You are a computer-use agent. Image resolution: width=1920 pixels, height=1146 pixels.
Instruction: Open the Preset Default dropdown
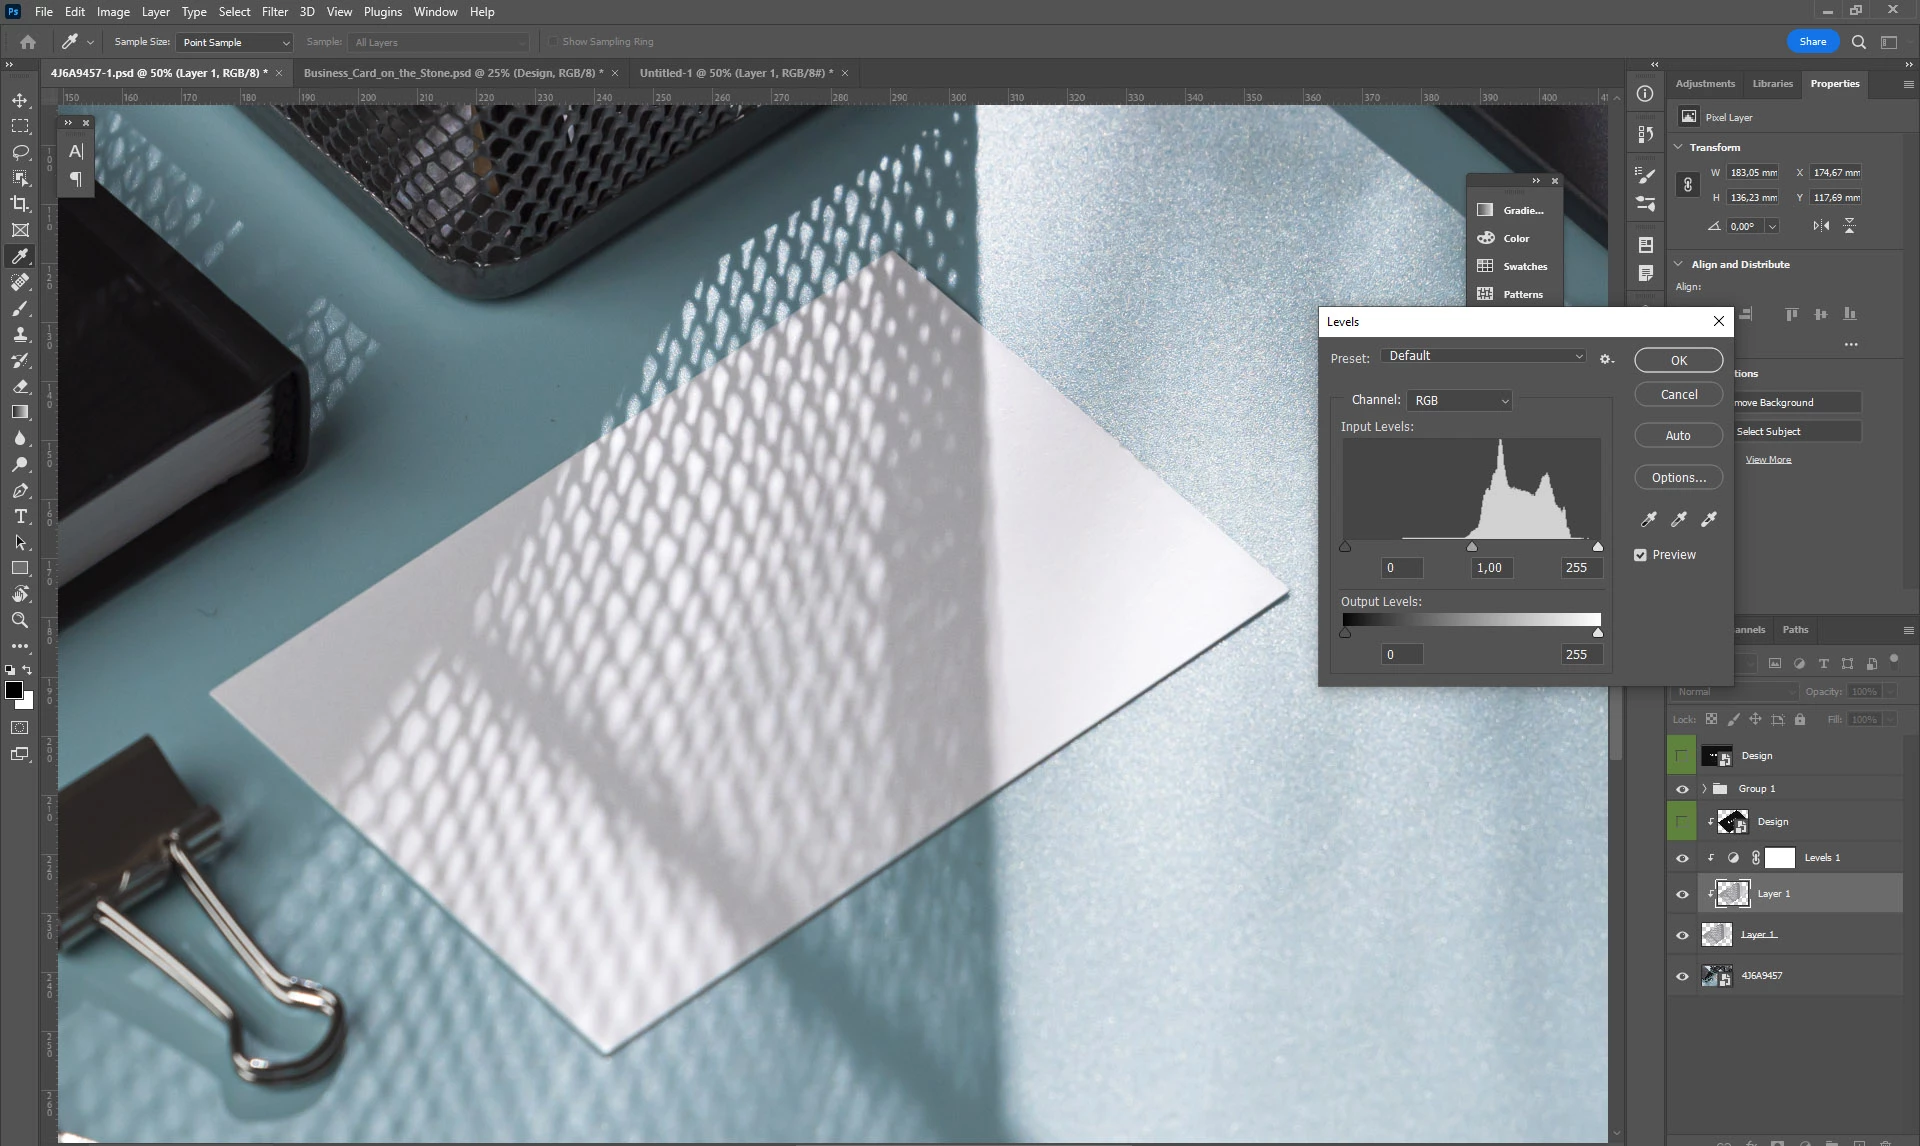click(x=1483, y=356)
